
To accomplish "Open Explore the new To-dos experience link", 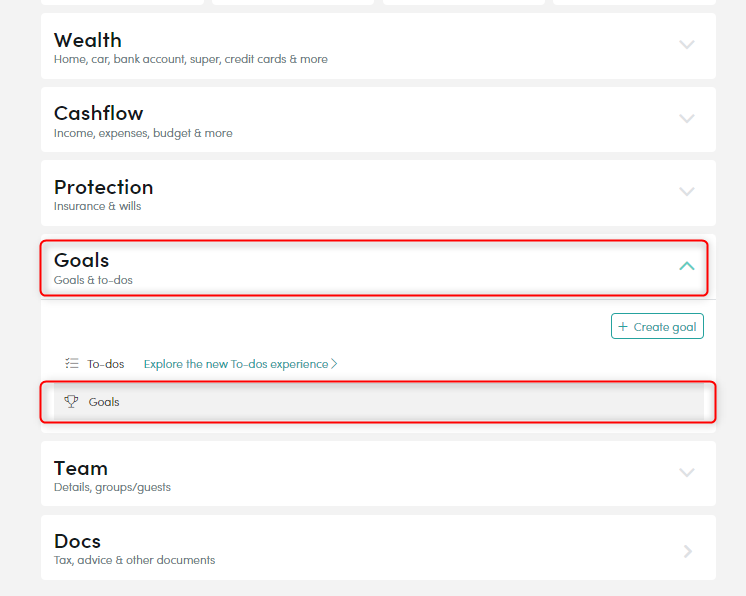I will click(x=236, y=364).
